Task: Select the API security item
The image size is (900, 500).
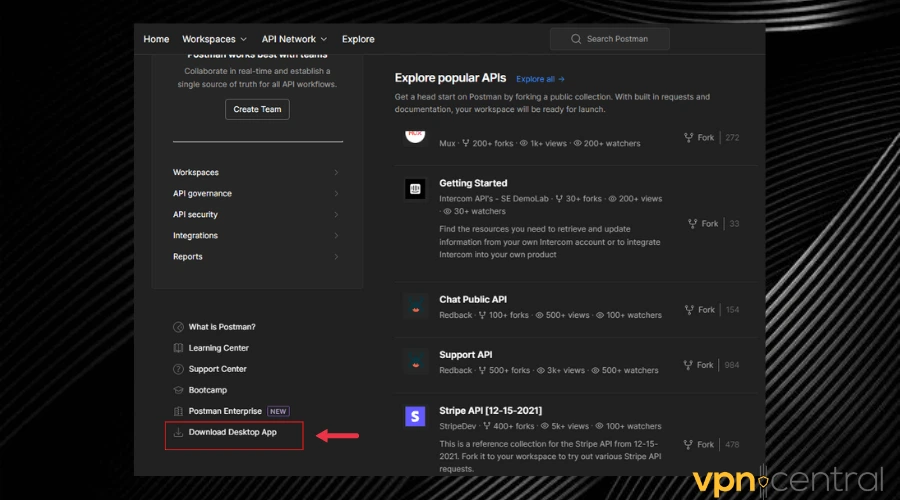Action: tap(195, 215)
